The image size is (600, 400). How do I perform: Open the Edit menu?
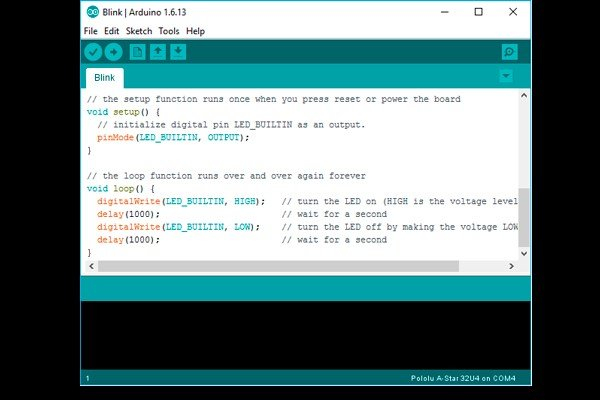(x=111, y=31)
